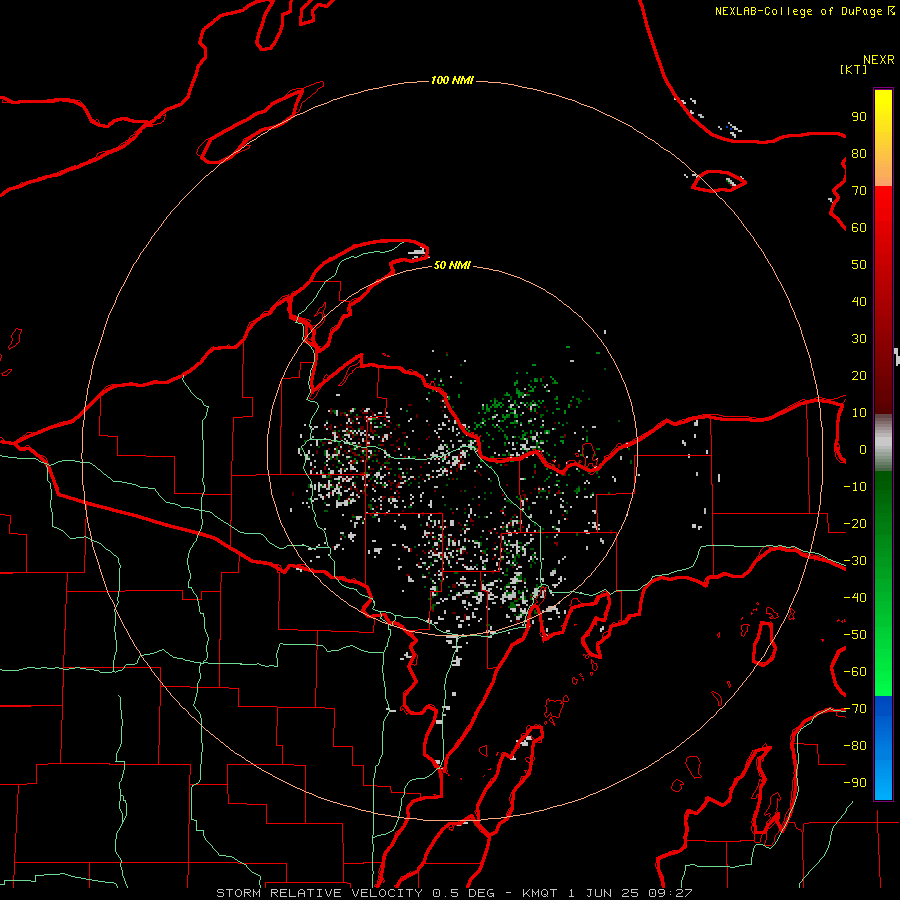Click the positive 90 value on velocity scale
Screen dimensions: 900x900
click(x=859, y=117)
